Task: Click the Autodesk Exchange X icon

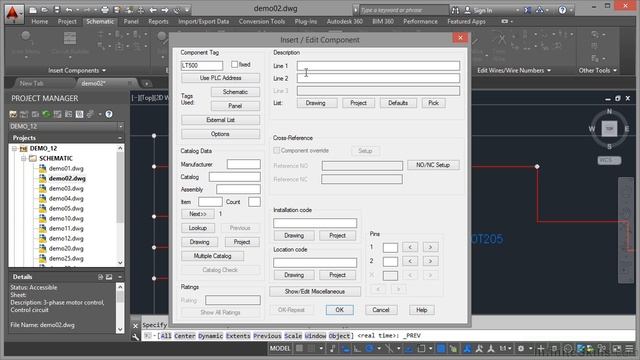Action: pyautogui.click(x=527, y=10)
